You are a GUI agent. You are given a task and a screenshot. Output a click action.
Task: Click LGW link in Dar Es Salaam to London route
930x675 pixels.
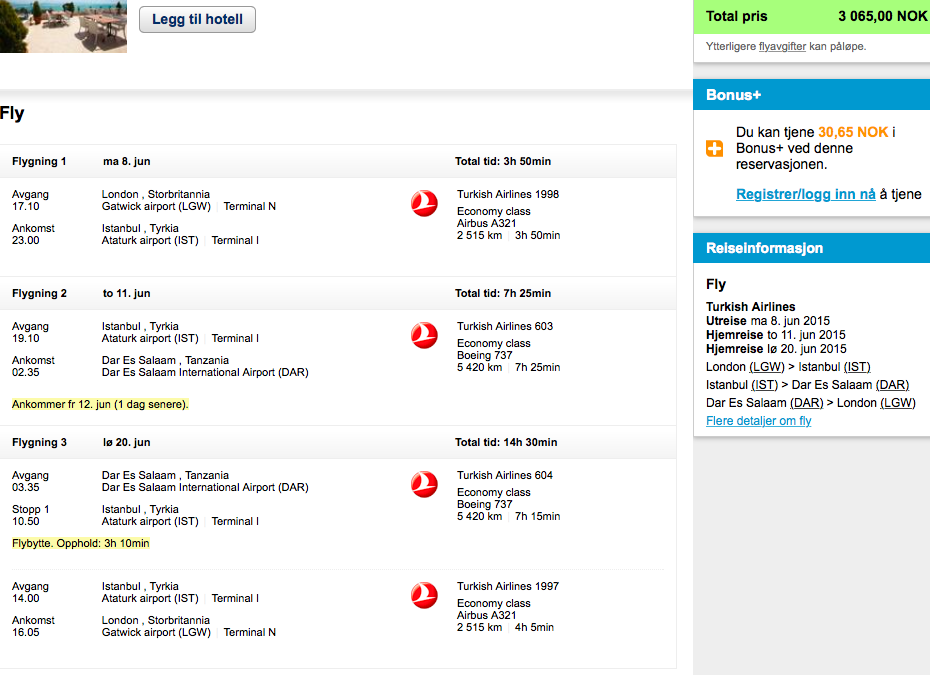tap(898, 403)
